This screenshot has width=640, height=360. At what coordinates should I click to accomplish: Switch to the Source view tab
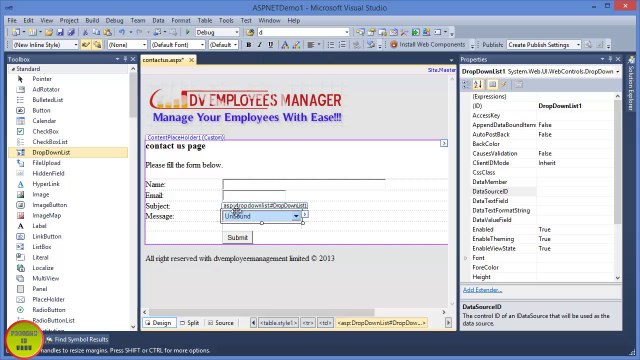coord(221,323)
